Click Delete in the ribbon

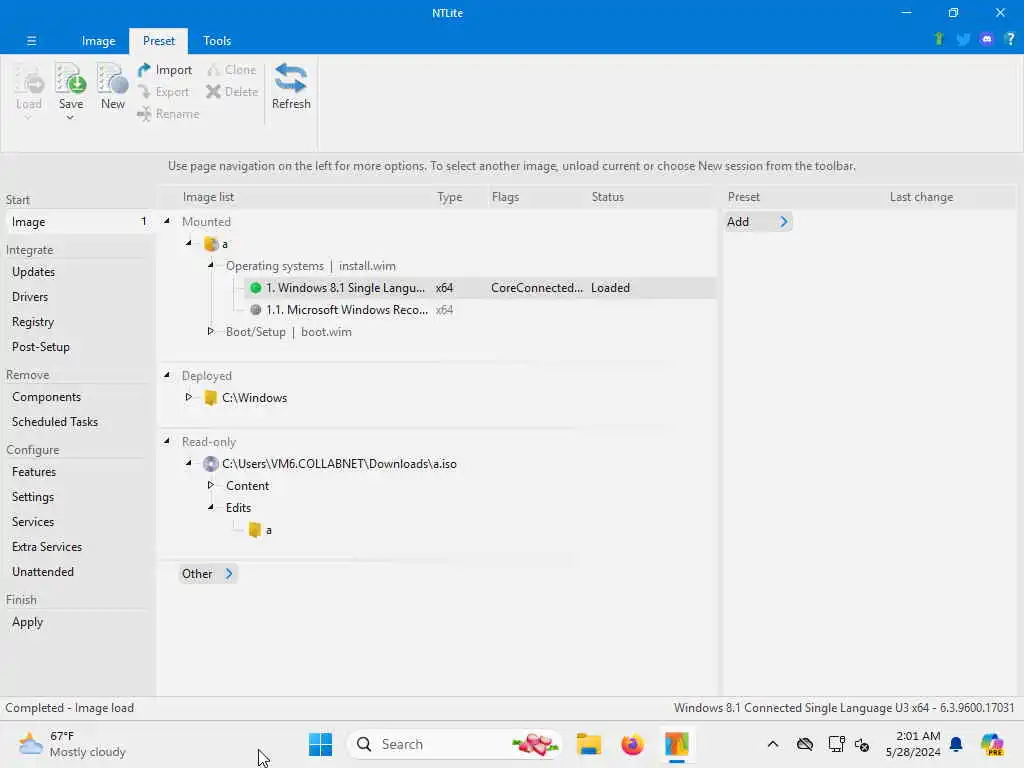point(232,92)
